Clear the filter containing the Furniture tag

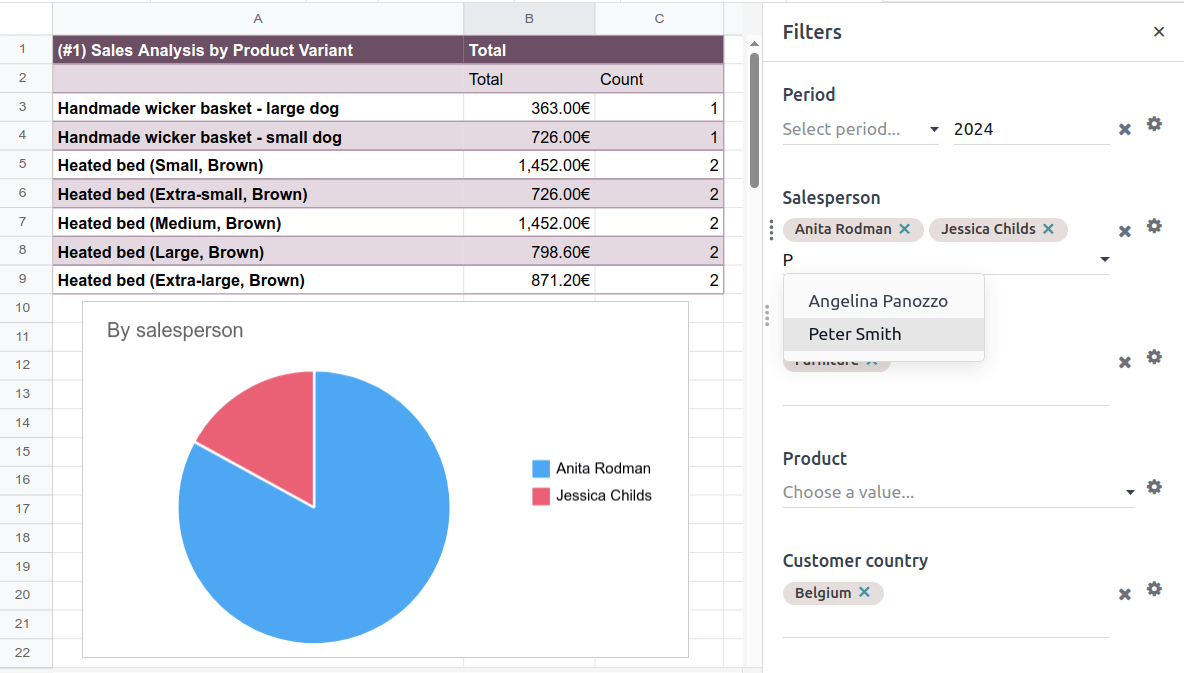pos(1124,361)
